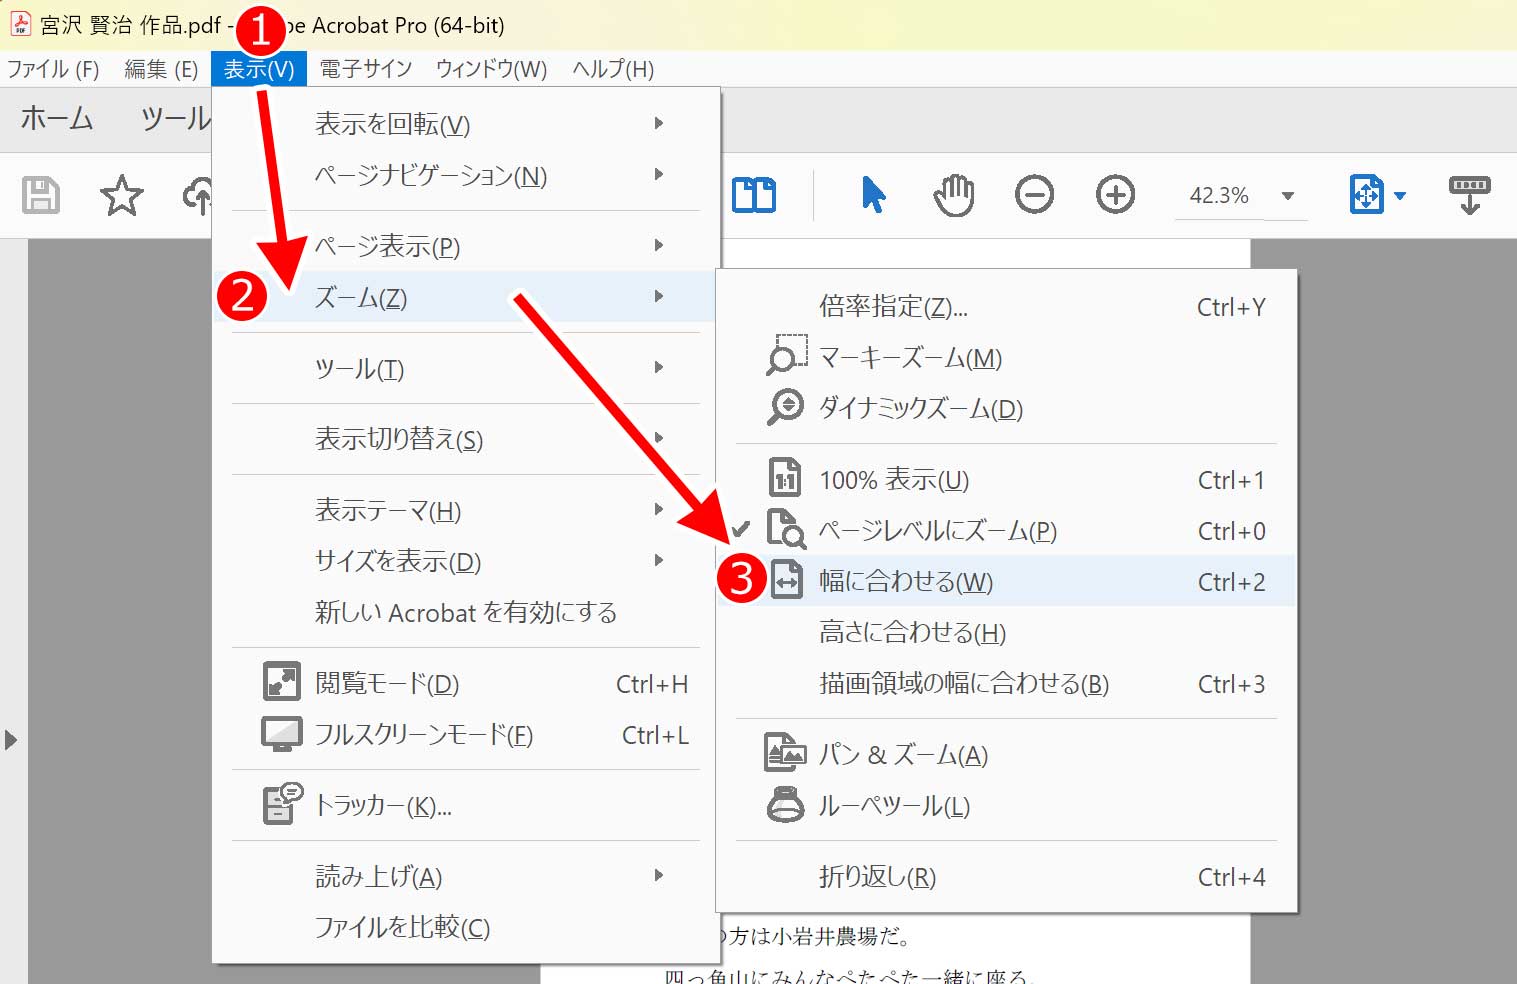
Task: Open パン & ズーム(A) tool
Action: [1006, 754]
